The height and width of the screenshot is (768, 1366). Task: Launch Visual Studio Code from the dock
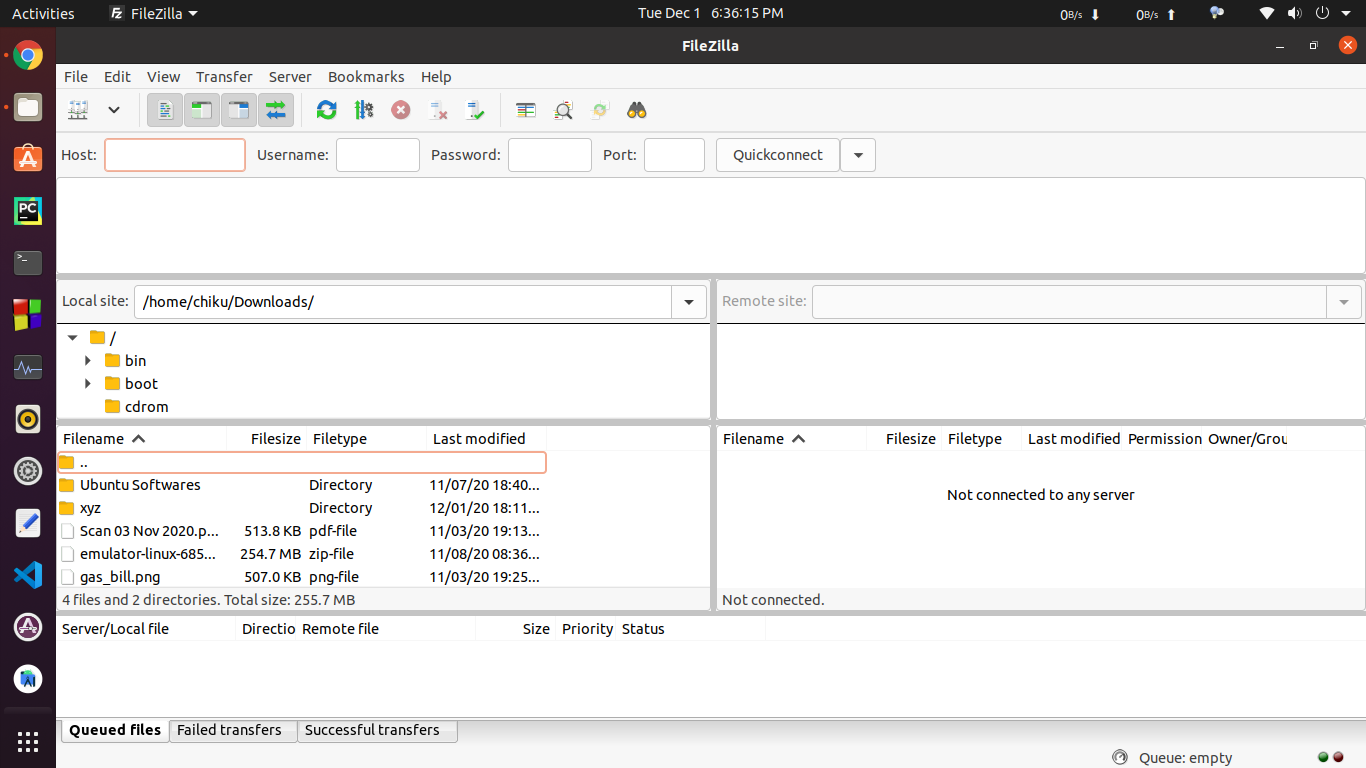tap(28, 574)
